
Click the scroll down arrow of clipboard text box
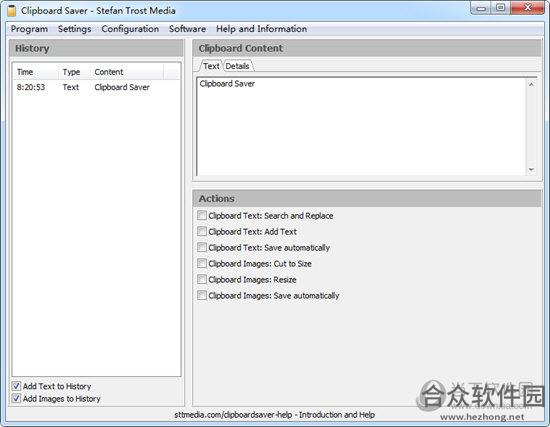pos(531,170)
